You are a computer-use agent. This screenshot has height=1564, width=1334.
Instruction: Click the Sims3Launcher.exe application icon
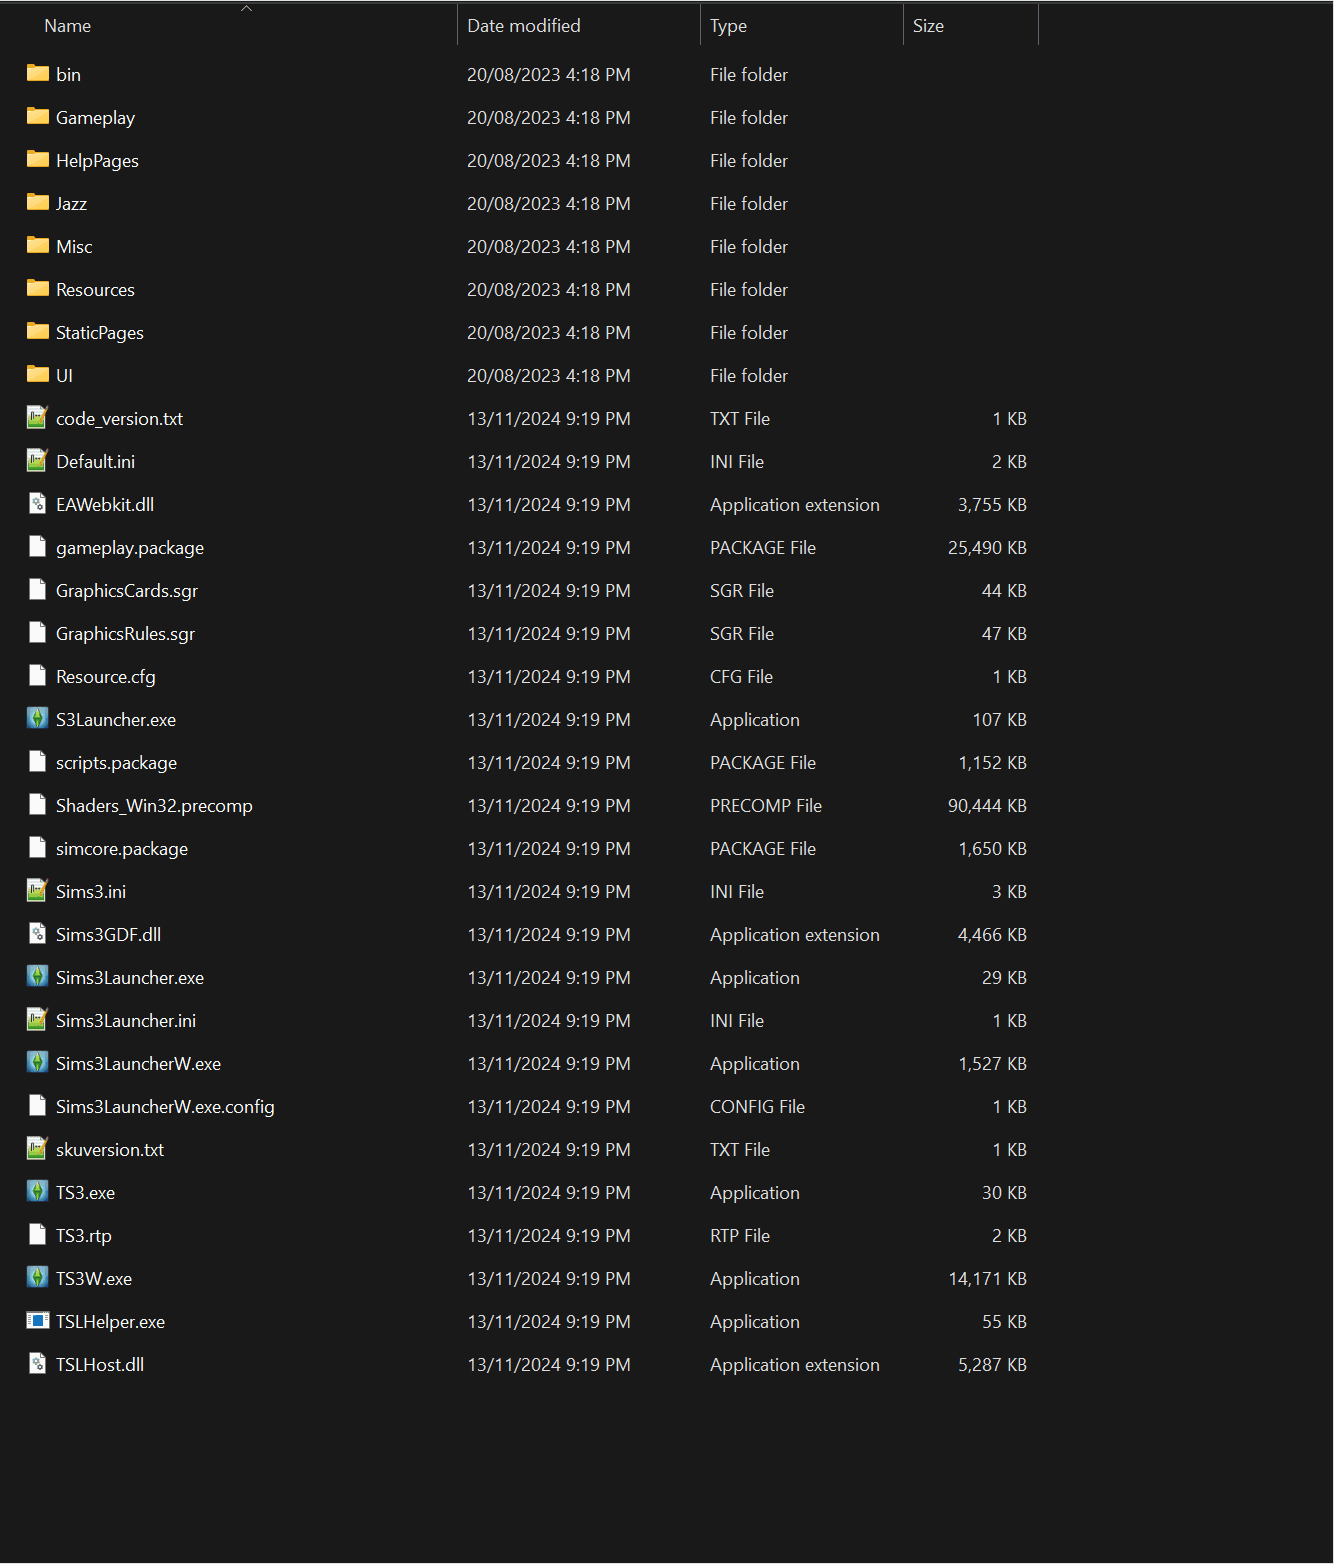pyautogui.click(x=38, y=976)
